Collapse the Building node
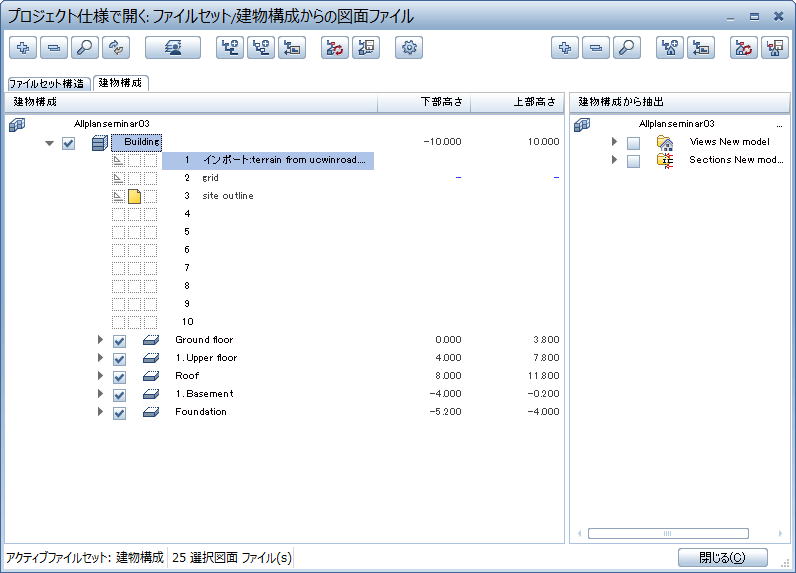796x573 pixels. [49, 143]
